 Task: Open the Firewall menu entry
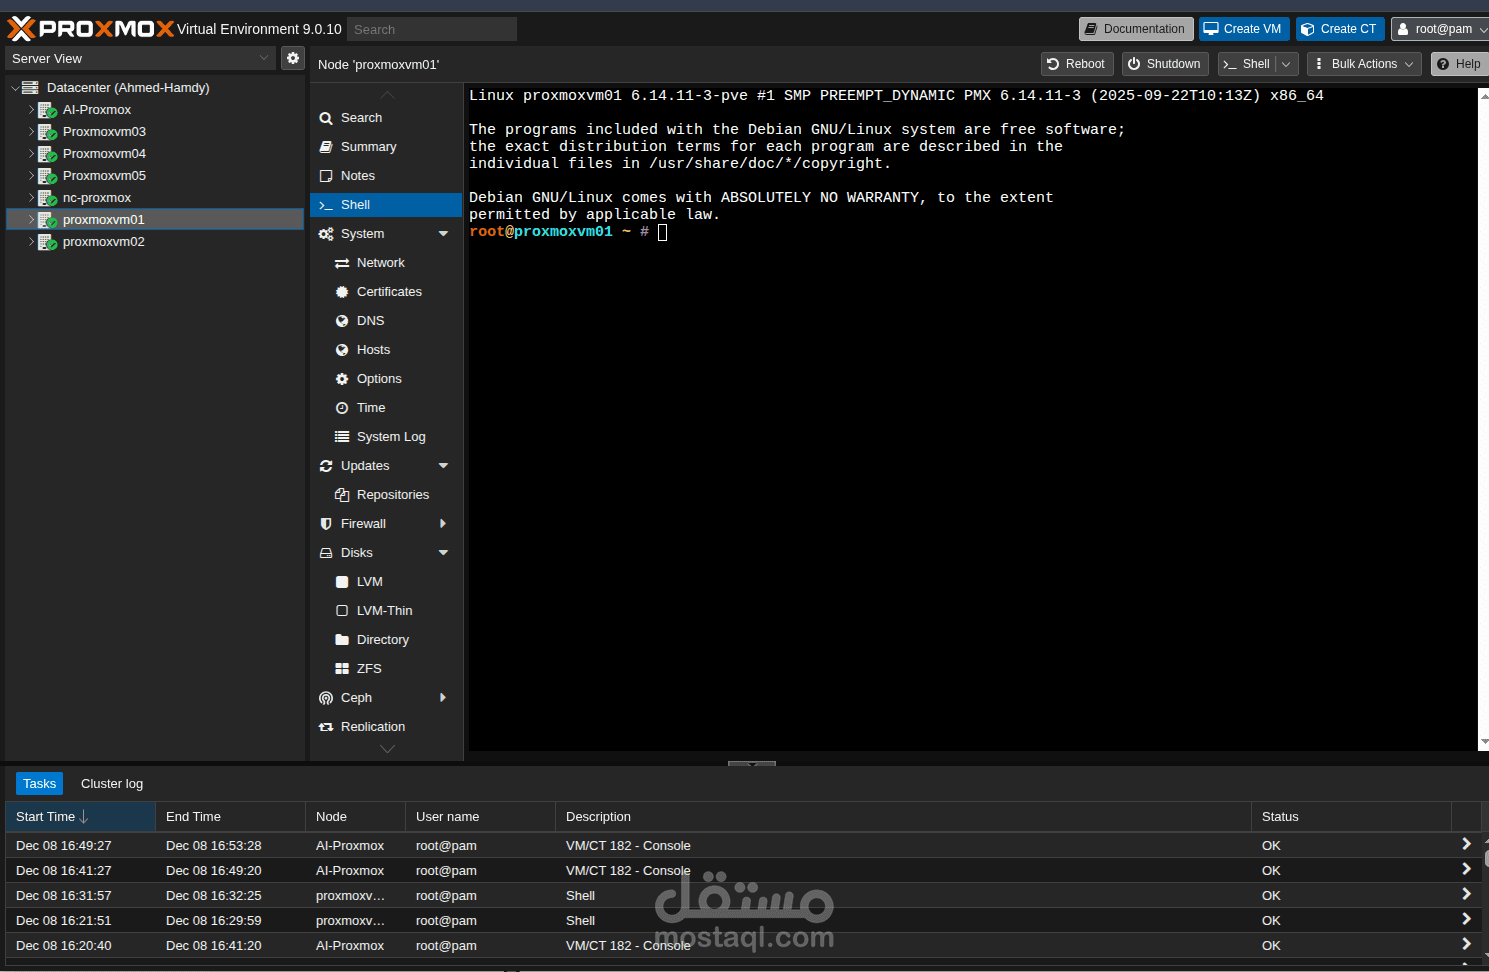click(x=386, y=524)
